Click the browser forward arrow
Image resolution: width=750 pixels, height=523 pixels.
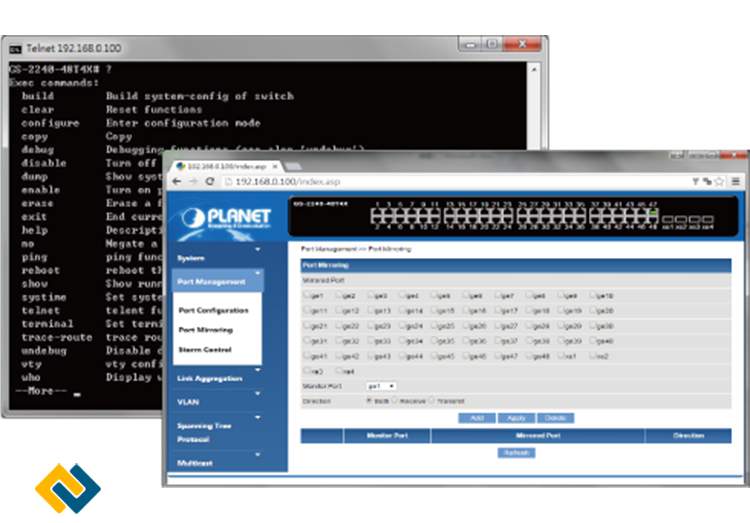192,182
